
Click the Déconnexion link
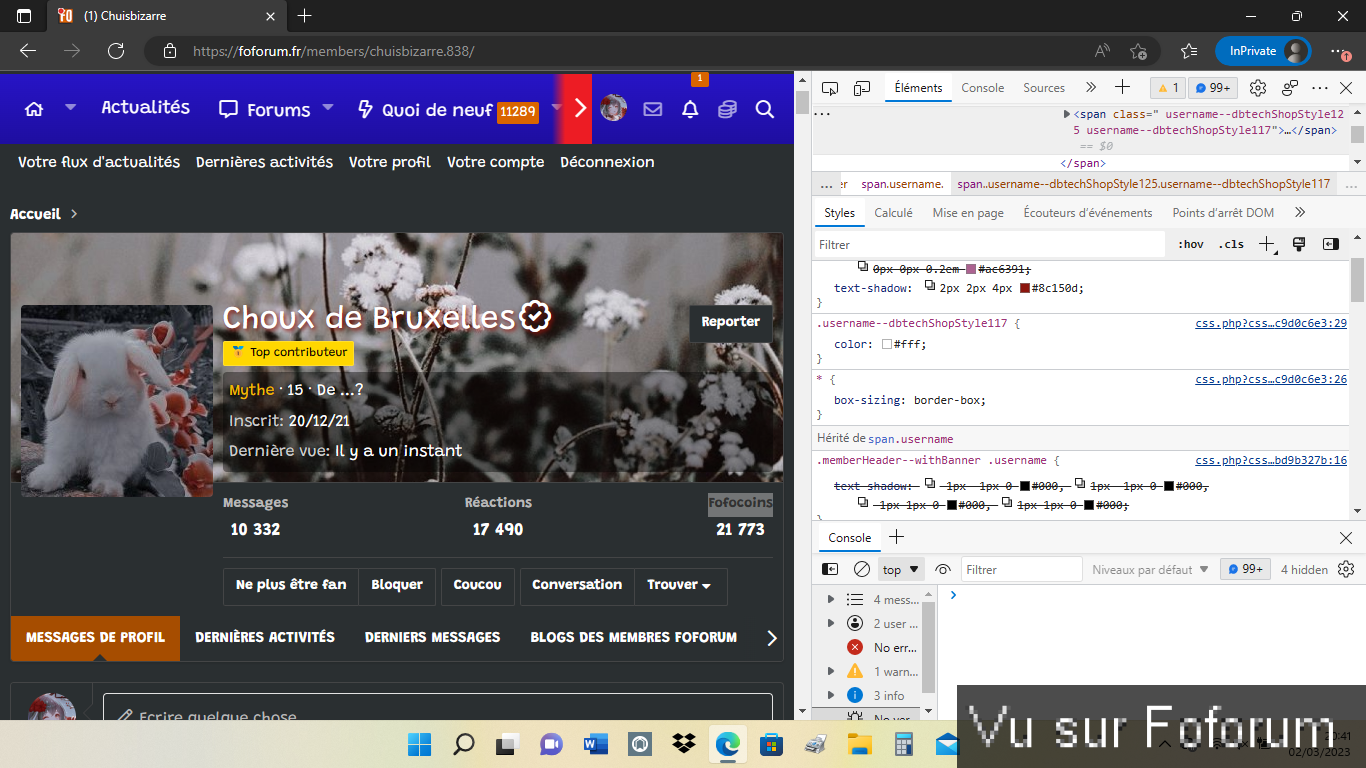(607, 162)
